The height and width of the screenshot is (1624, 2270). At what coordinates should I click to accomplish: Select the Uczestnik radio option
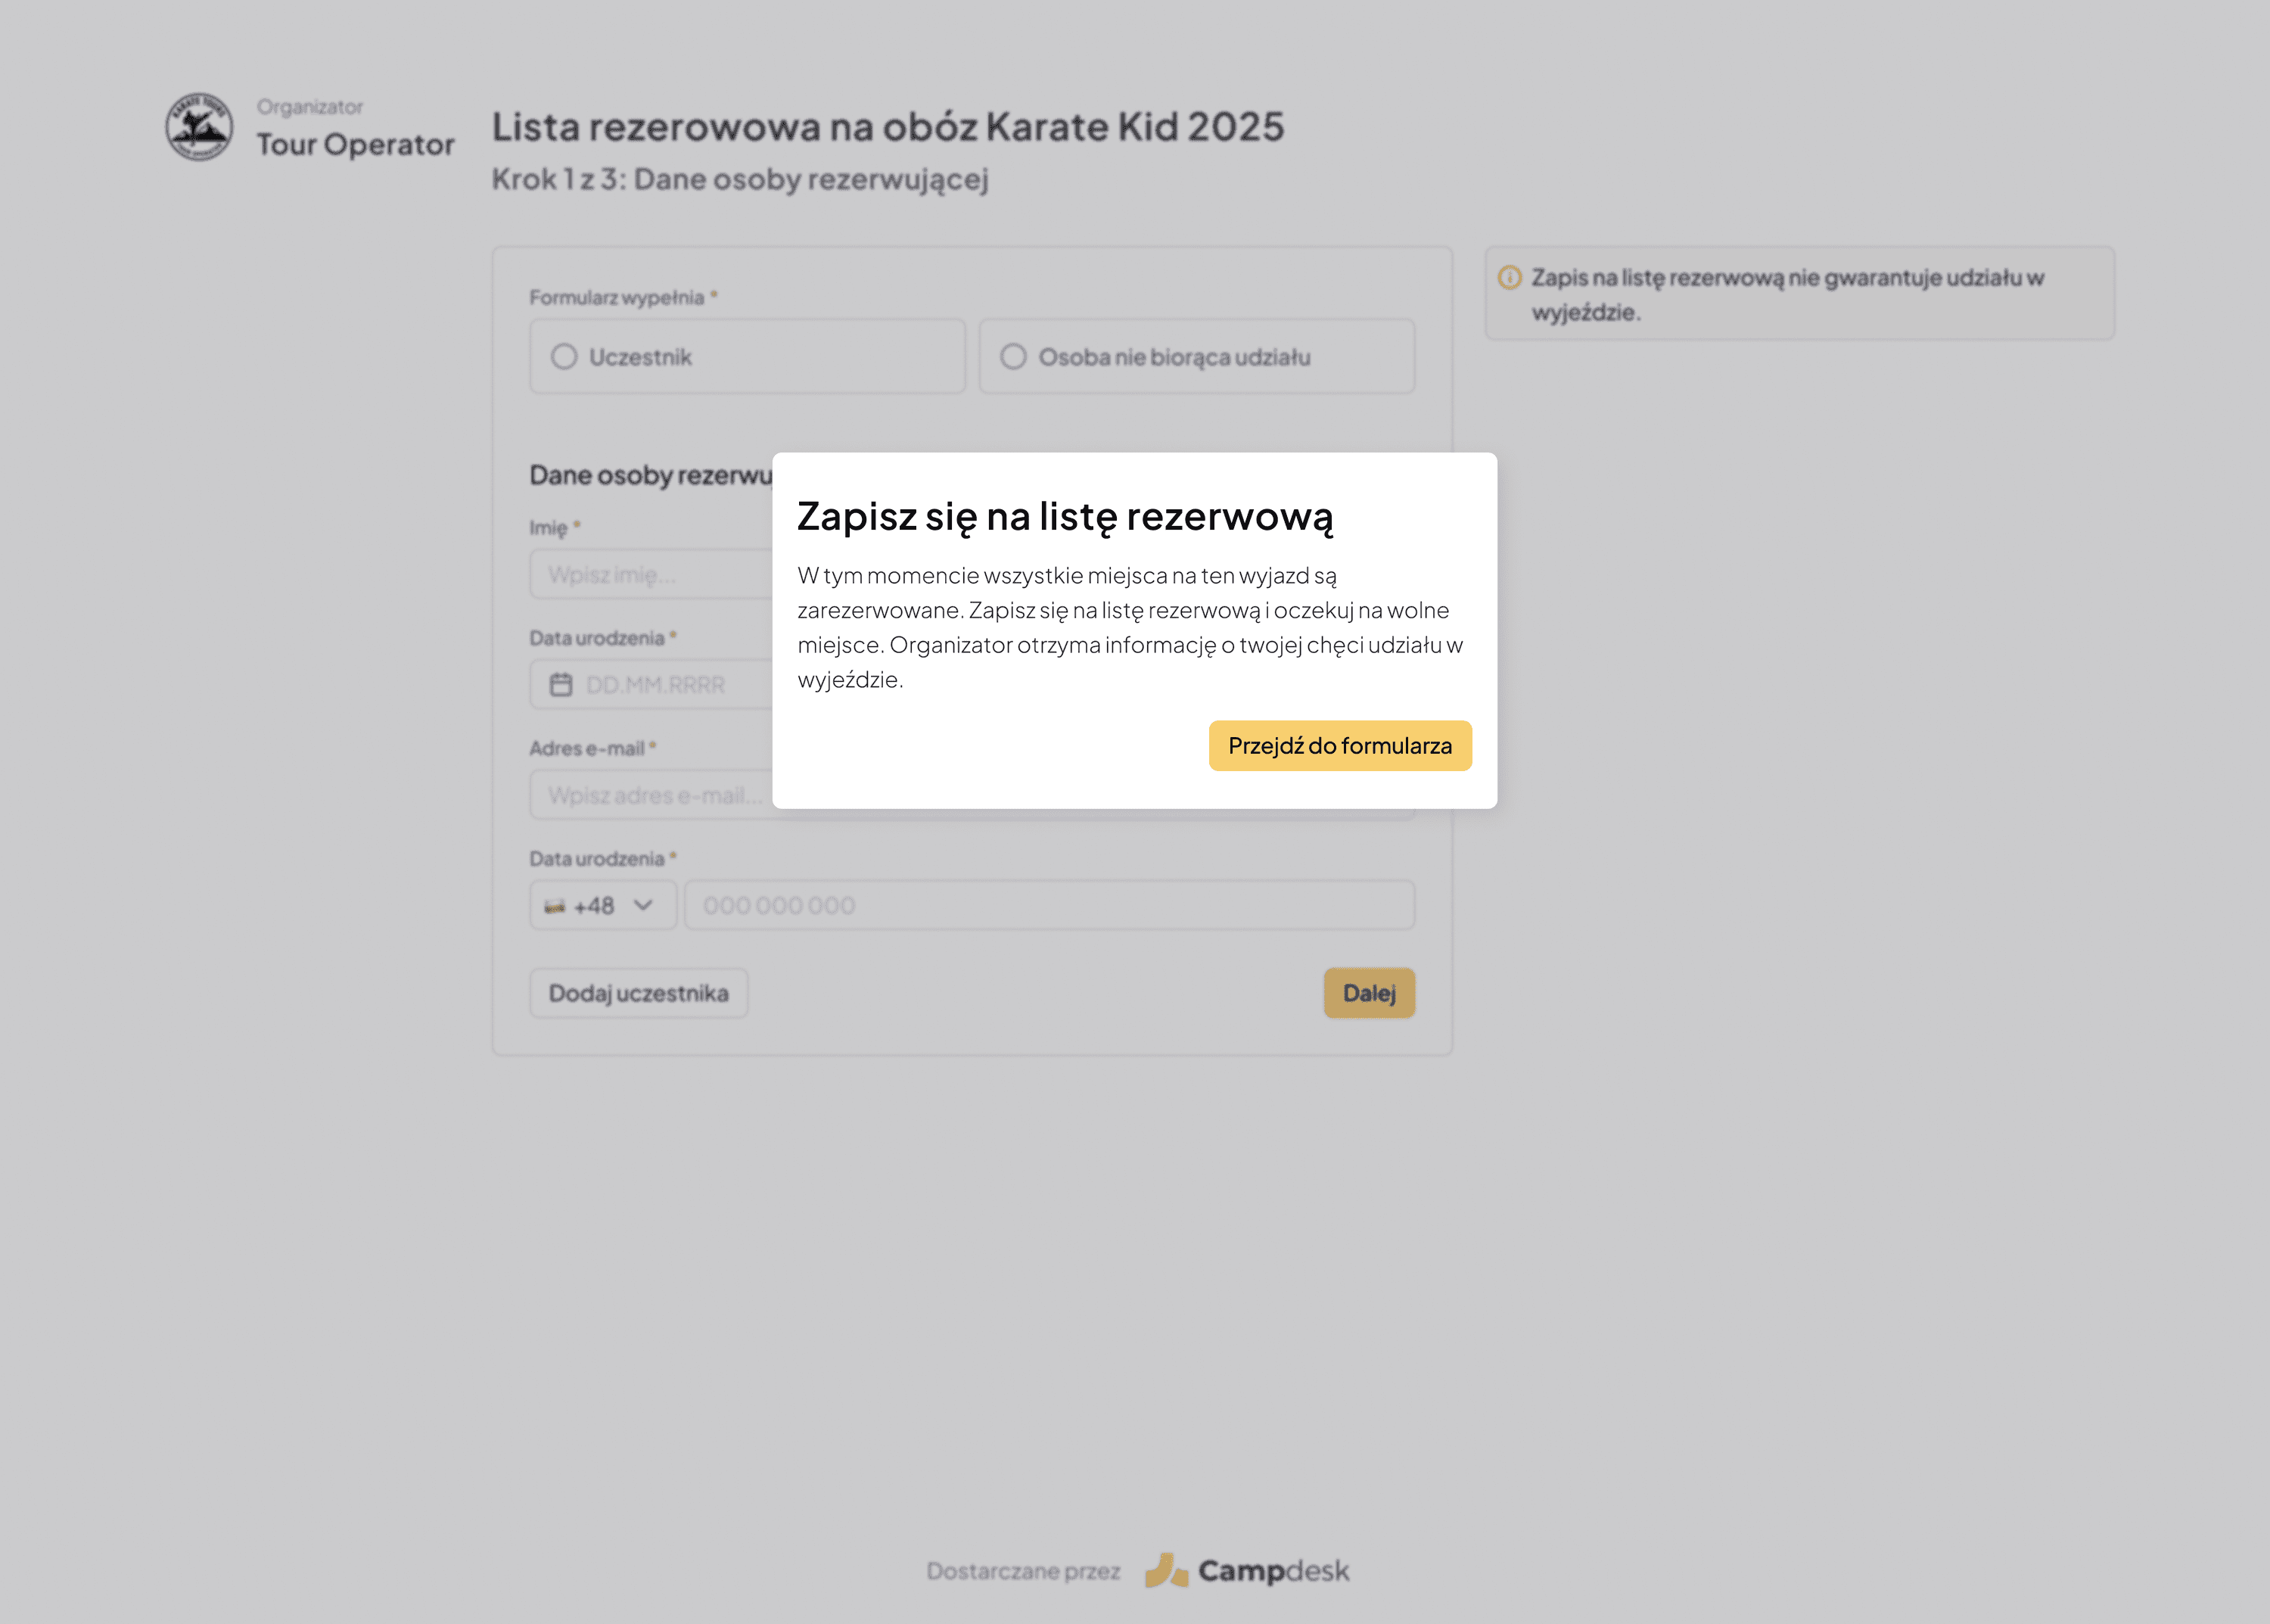click(x=564, y=357)
